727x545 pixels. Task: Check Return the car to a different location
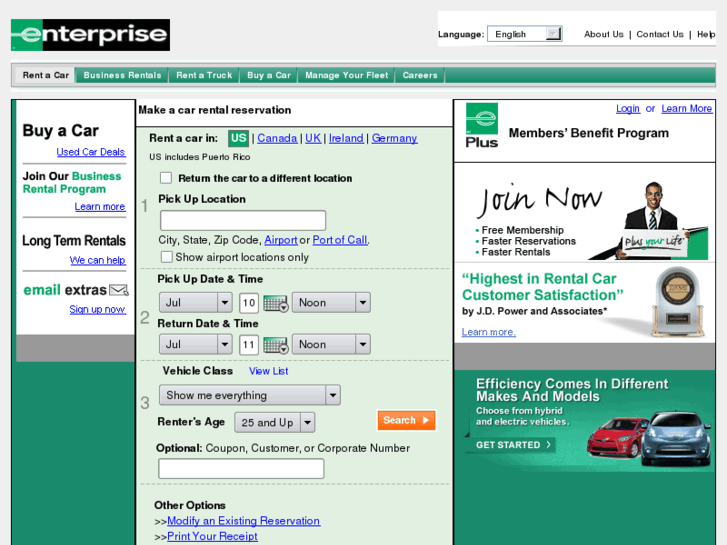coord(166,178)
